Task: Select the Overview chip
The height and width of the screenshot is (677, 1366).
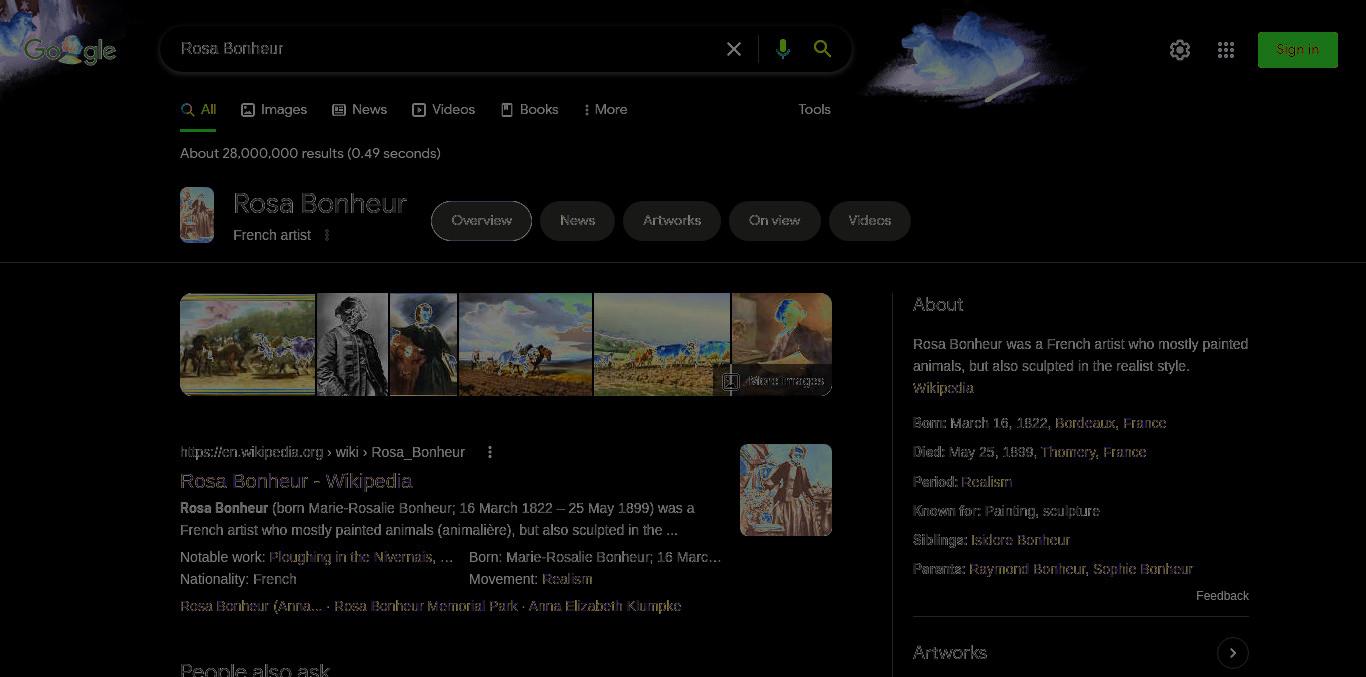Action: [x=481, y=221]
